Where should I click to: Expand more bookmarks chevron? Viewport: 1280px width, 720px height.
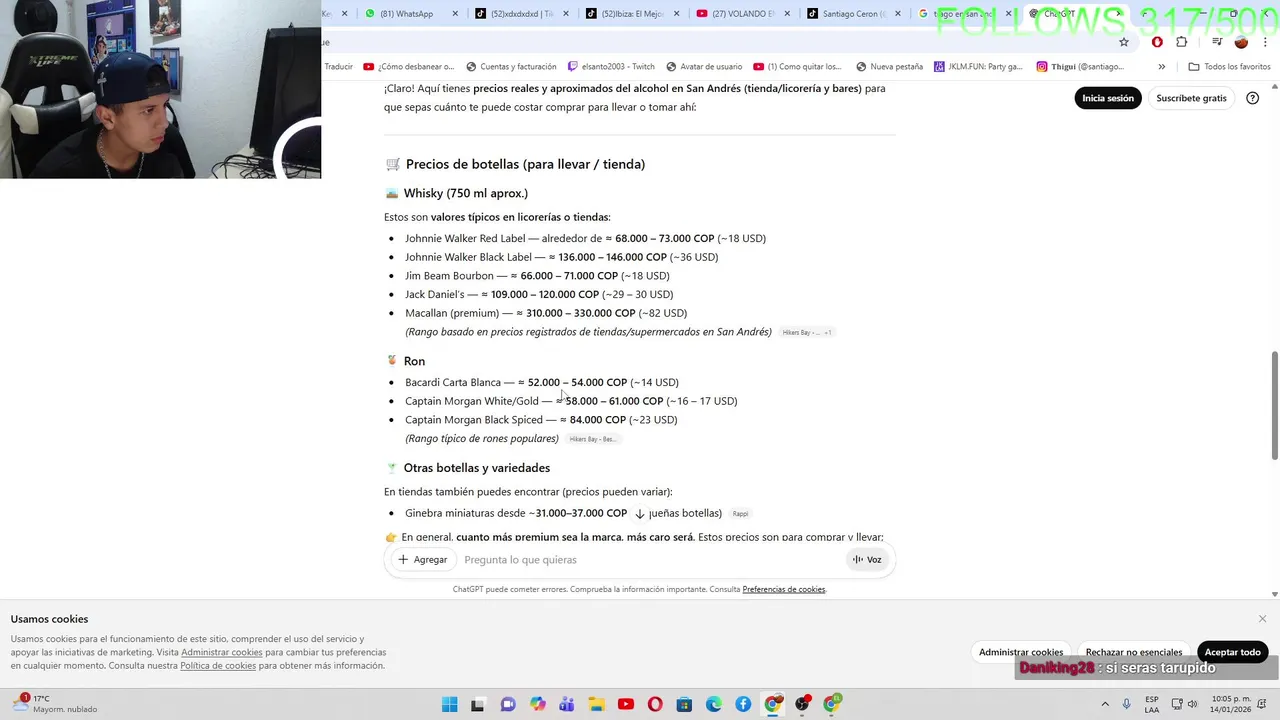pos(1161,67)
